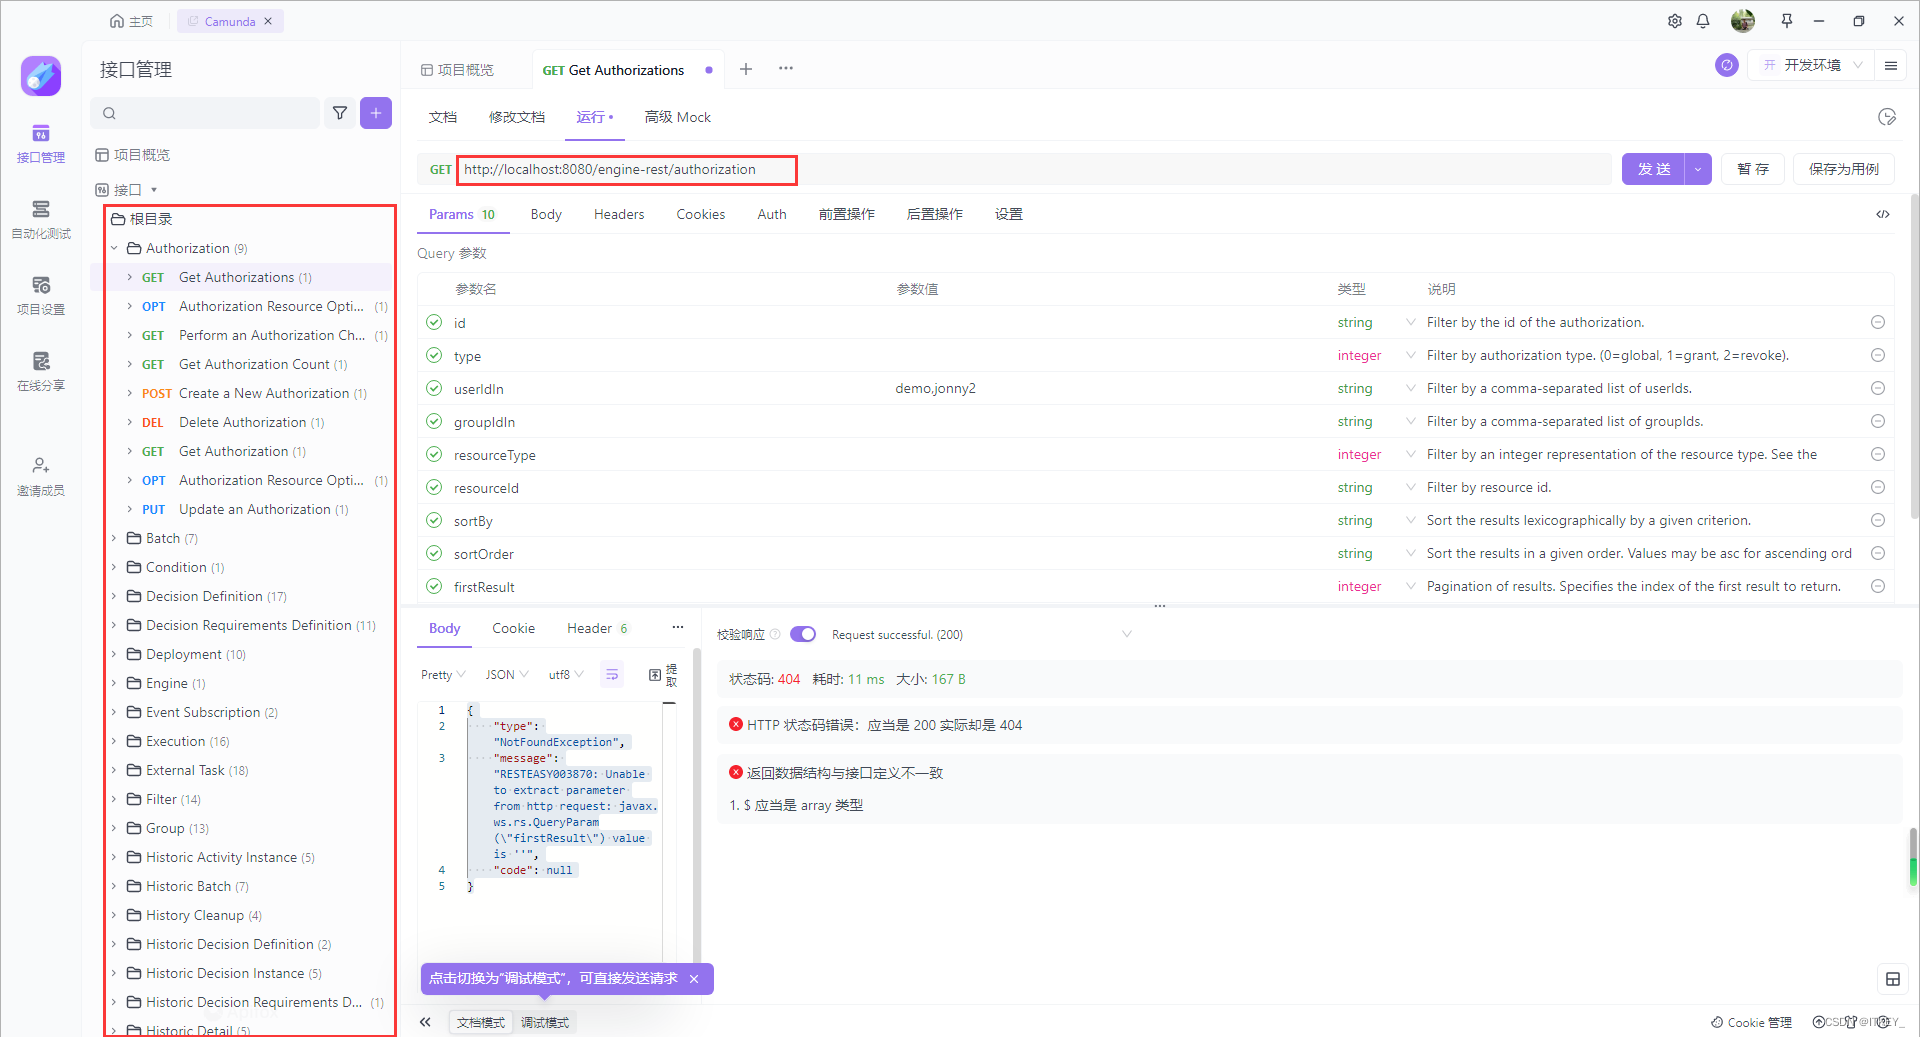Expand the Deployment folder
Viewport: 1920px width, 1037px height.
[114, 654]
